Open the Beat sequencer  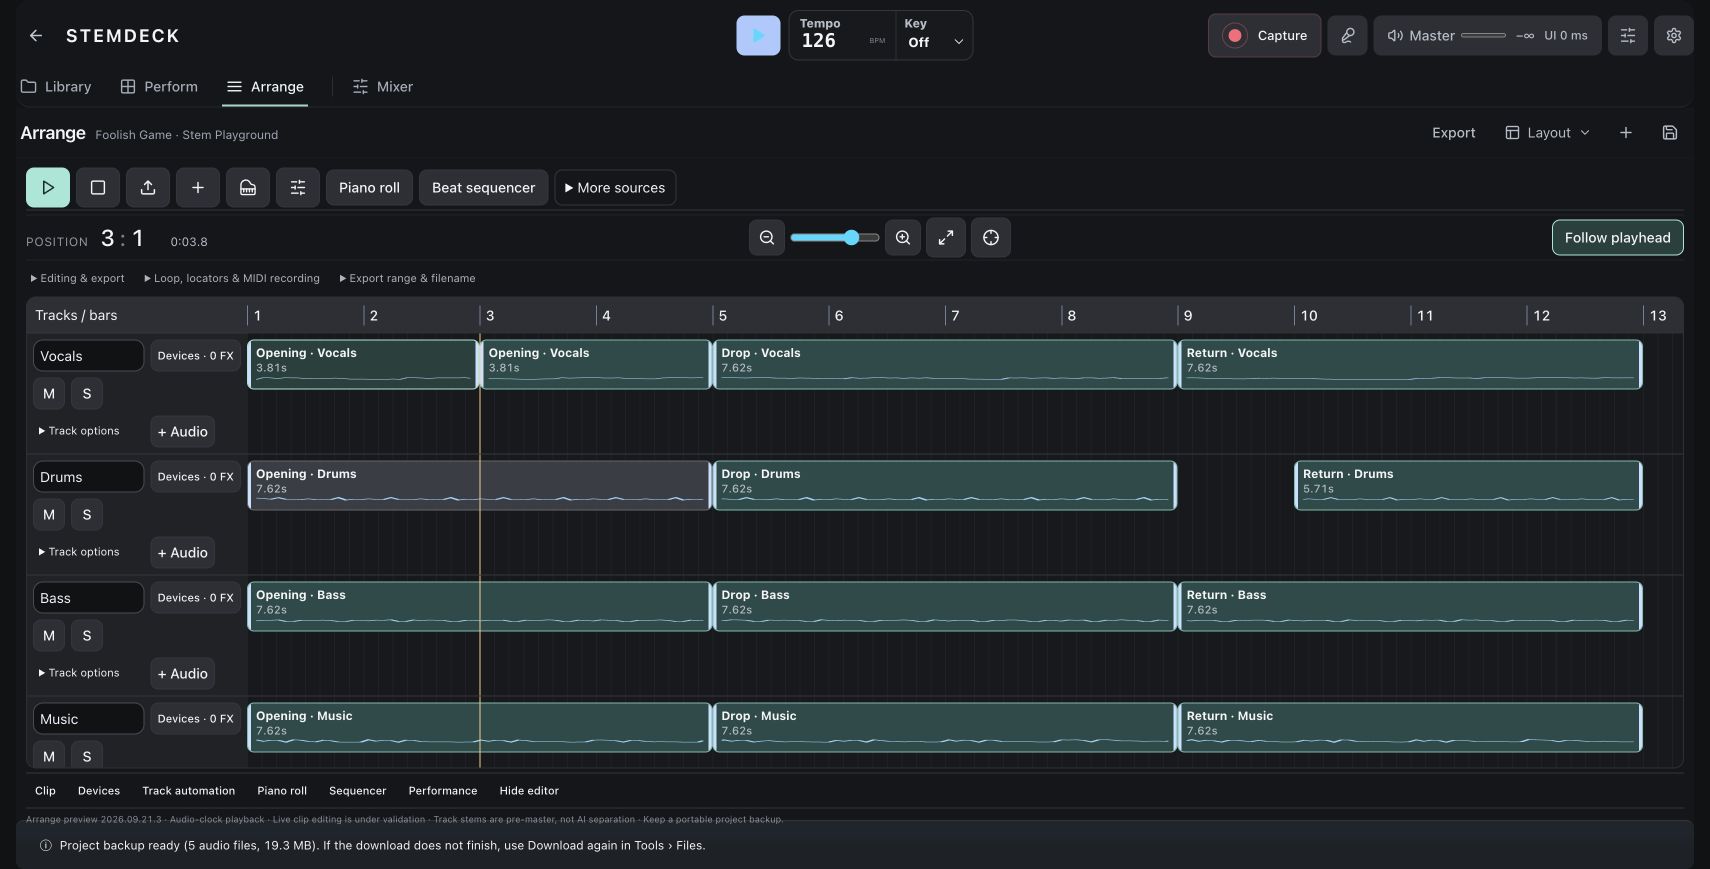484,188
